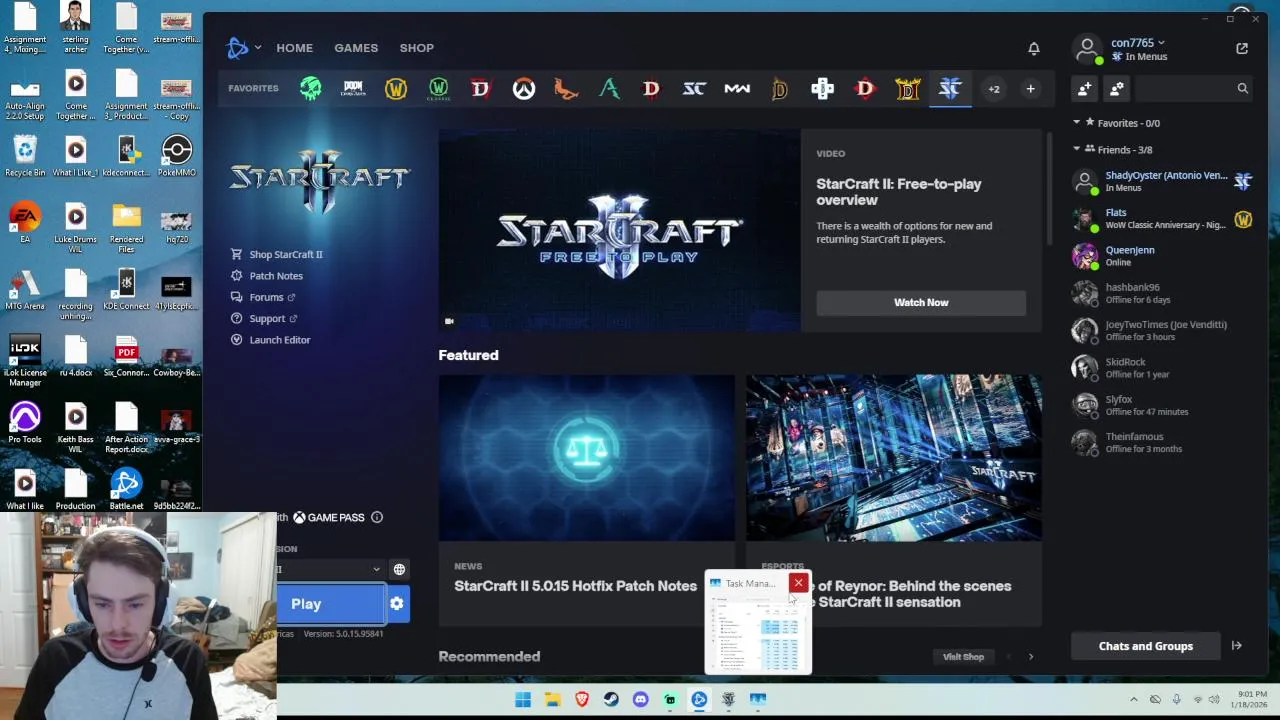Go to the HOME tab
This screenshot has height=720, width=1280.
tap(295, 48)
